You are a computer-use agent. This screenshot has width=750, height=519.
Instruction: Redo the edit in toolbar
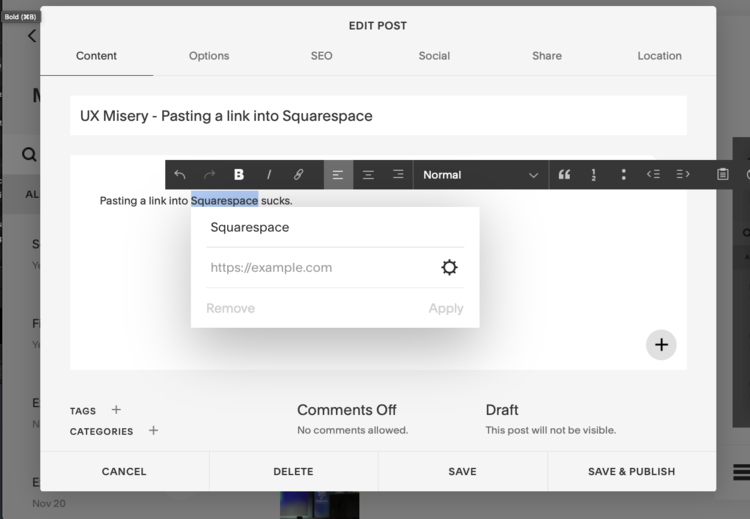(210, 175)
